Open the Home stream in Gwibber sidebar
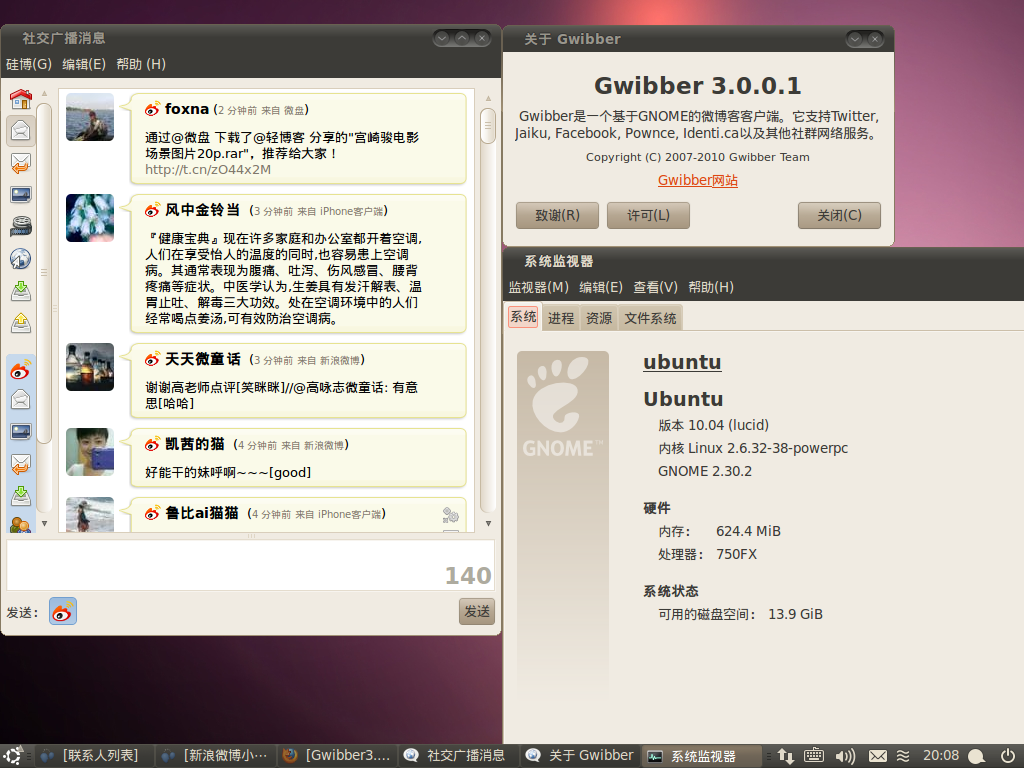The image size is (1024, 768). [x=21, y=99]
